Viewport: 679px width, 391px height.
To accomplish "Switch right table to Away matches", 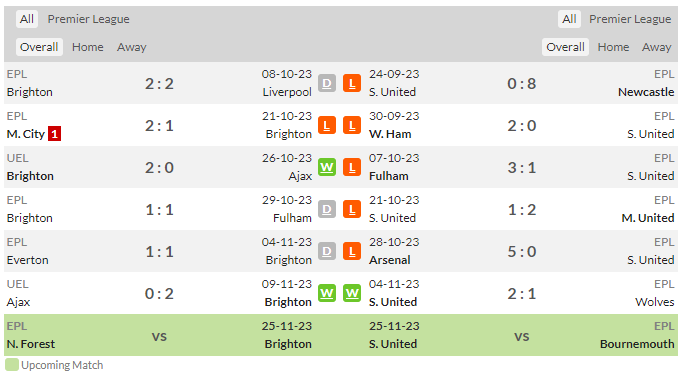I will [x=656, y=47].
